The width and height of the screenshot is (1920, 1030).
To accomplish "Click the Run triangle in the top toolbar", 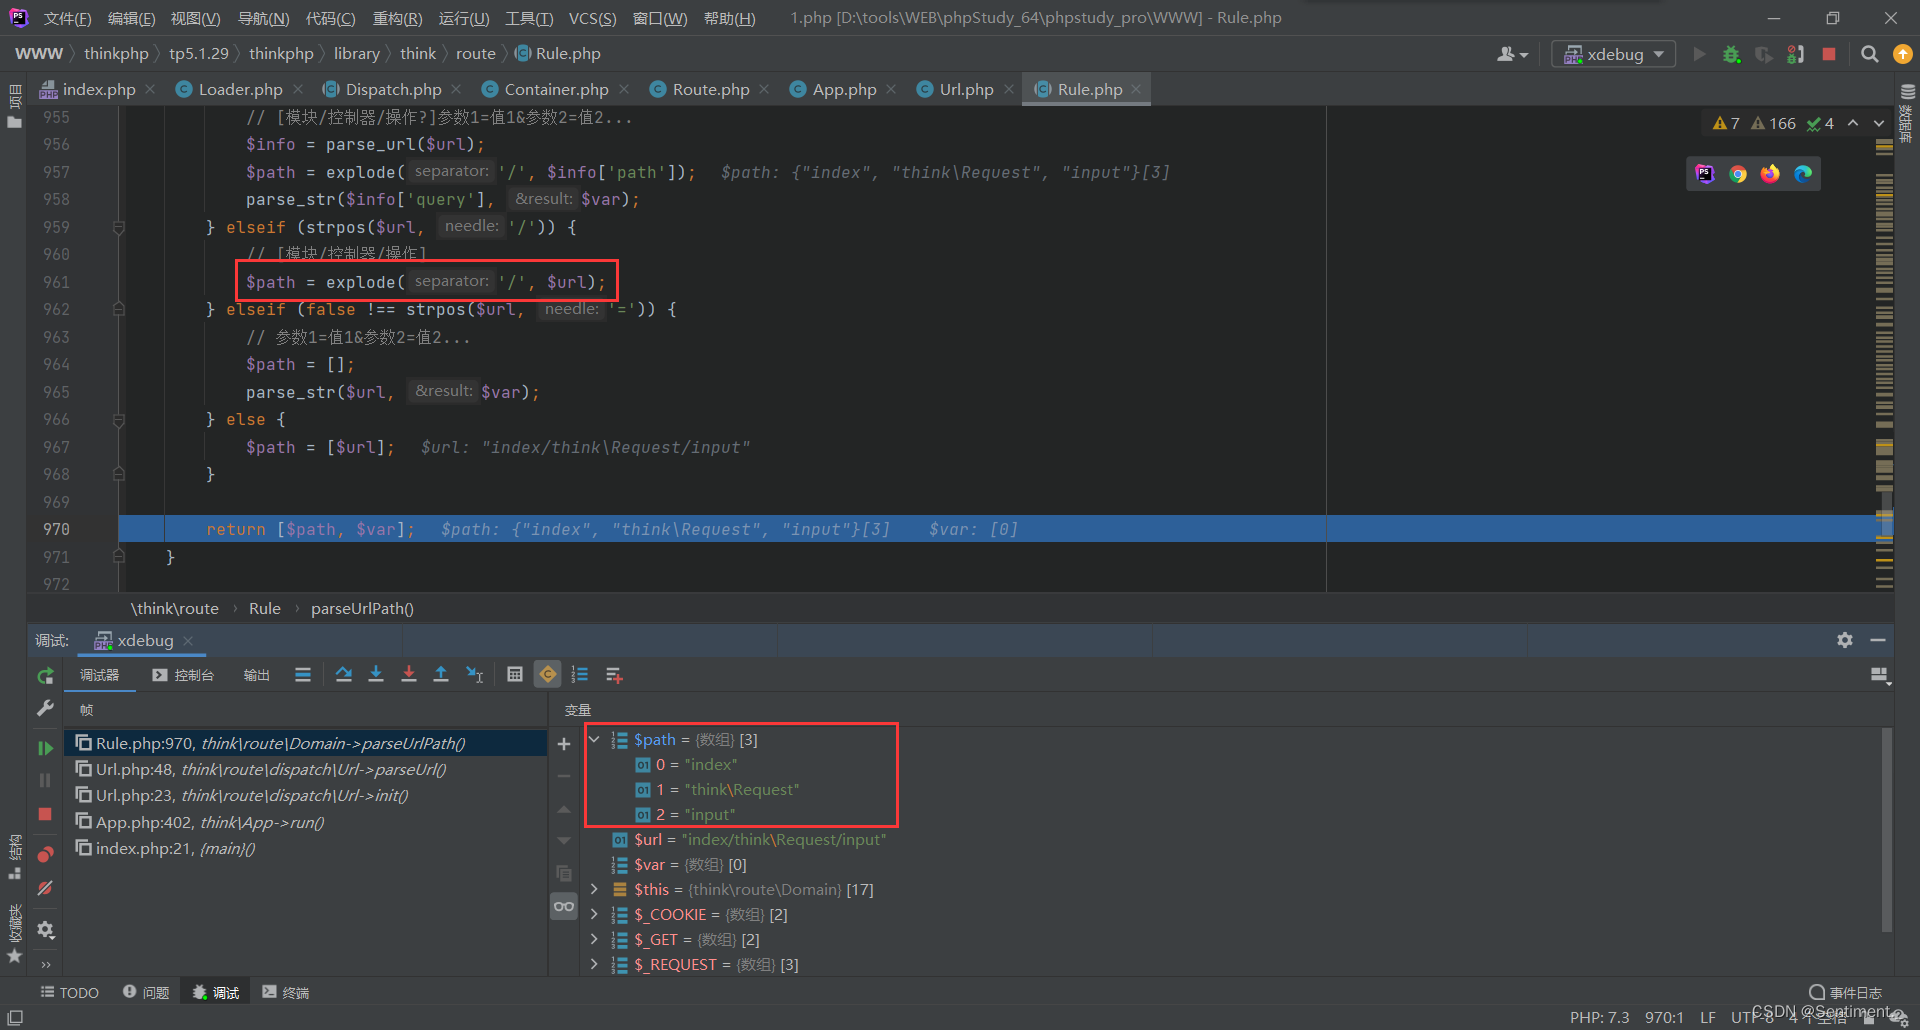I will point(1699,54).
